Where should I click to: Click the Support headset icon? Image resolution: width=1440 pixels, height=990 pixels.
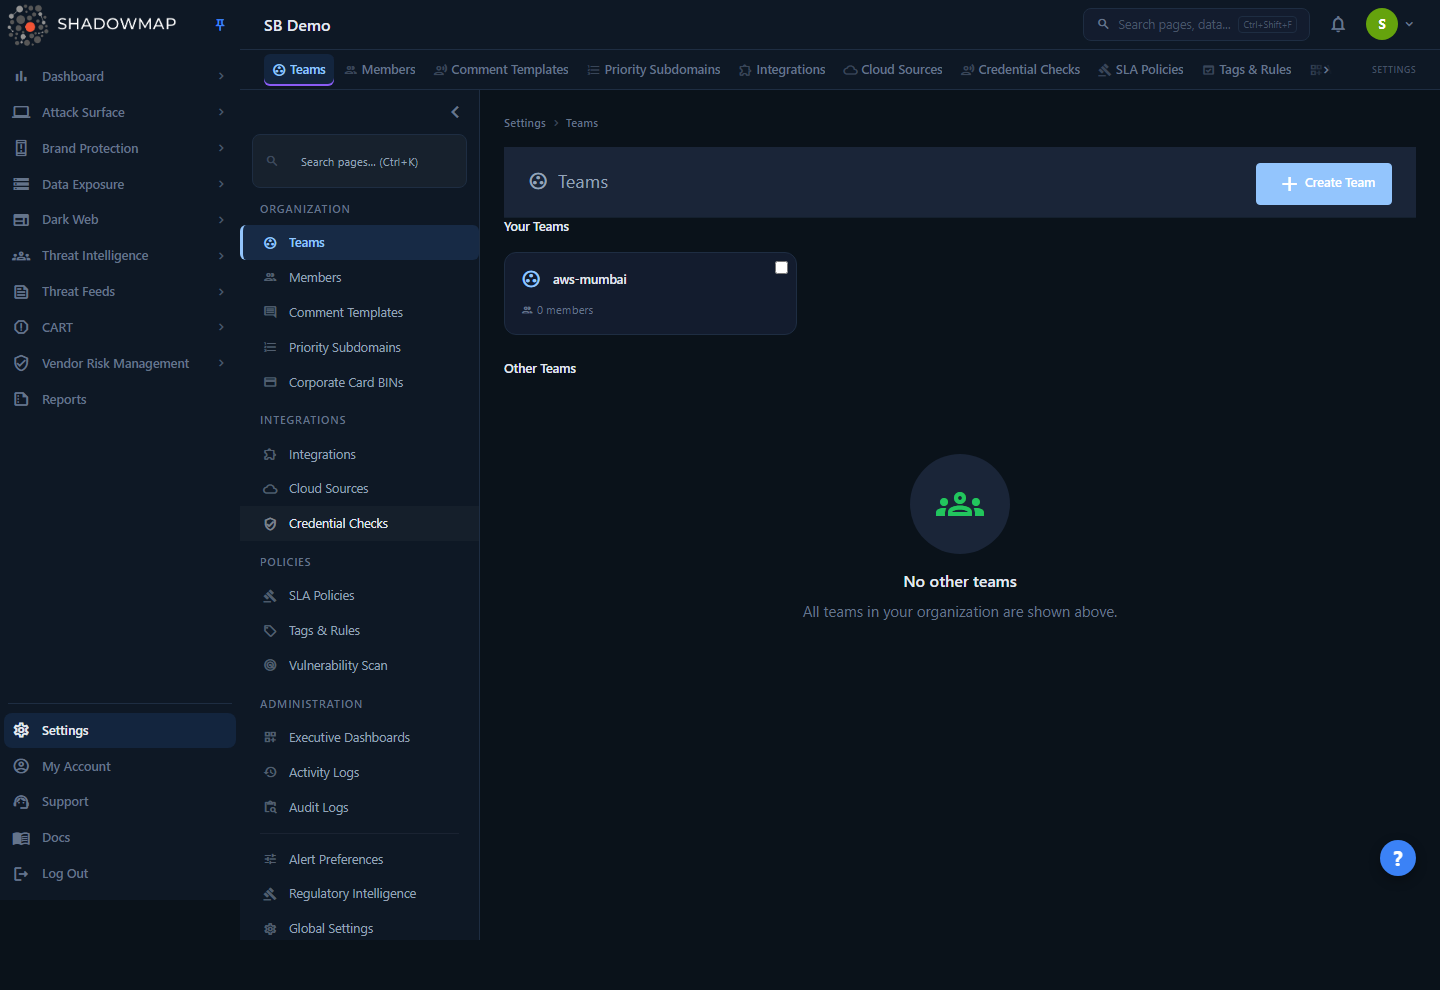[x=21, y=802]
